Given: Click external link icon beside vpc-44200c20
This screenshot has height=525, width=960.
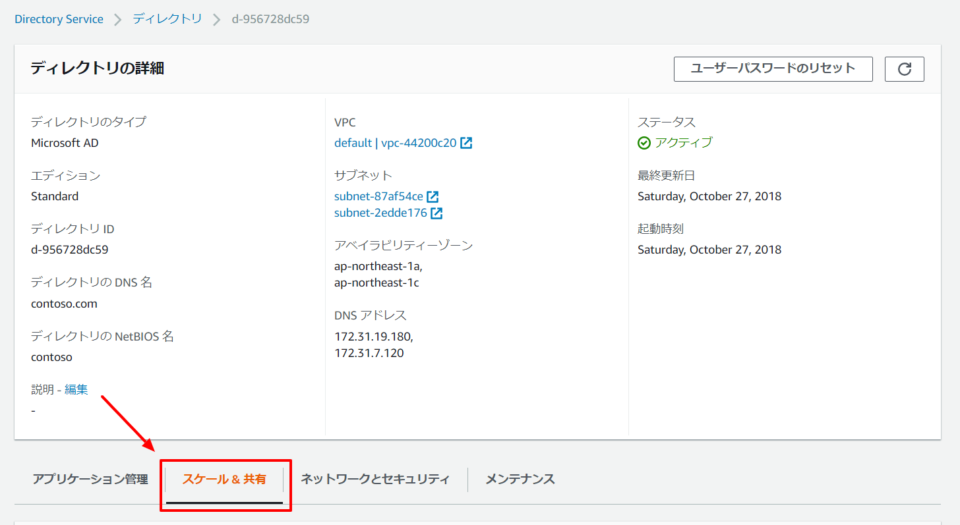Looking at the screenshot, I should point(466,143).
